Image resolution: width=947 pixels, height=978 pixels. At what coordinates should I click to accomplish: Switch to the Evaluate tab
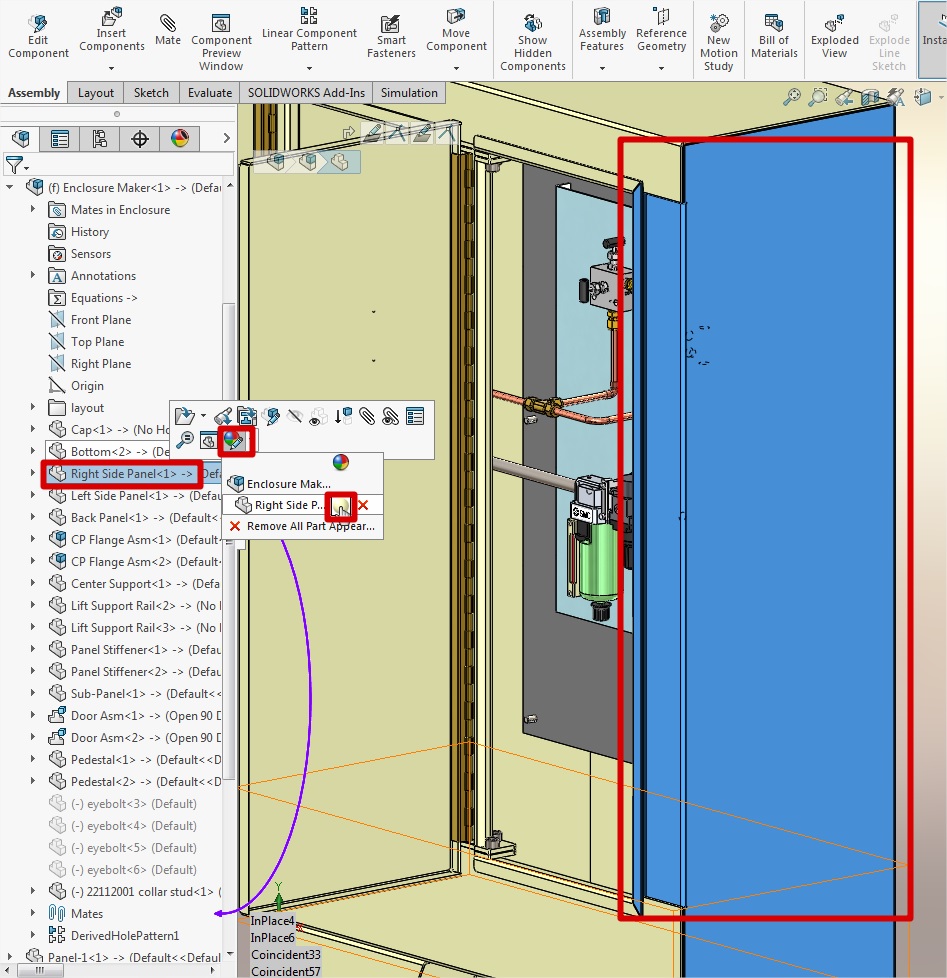[209, 93]
